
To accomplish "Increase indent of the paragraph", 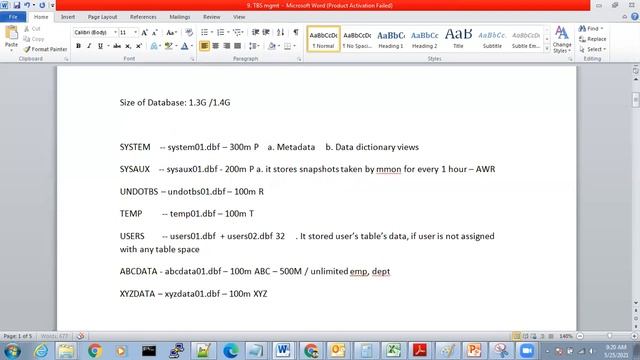I will click(266, 32).
